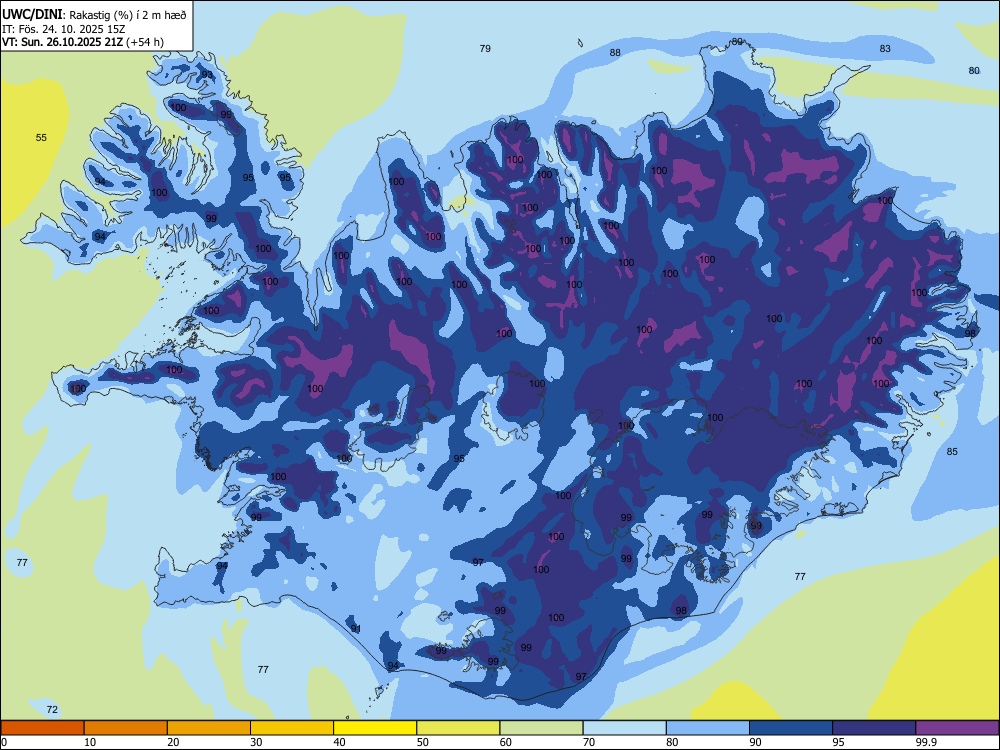1000x750 pixels.
Task: Select the light blue 70–80 legend swatch
Action: tap(624, 728)
